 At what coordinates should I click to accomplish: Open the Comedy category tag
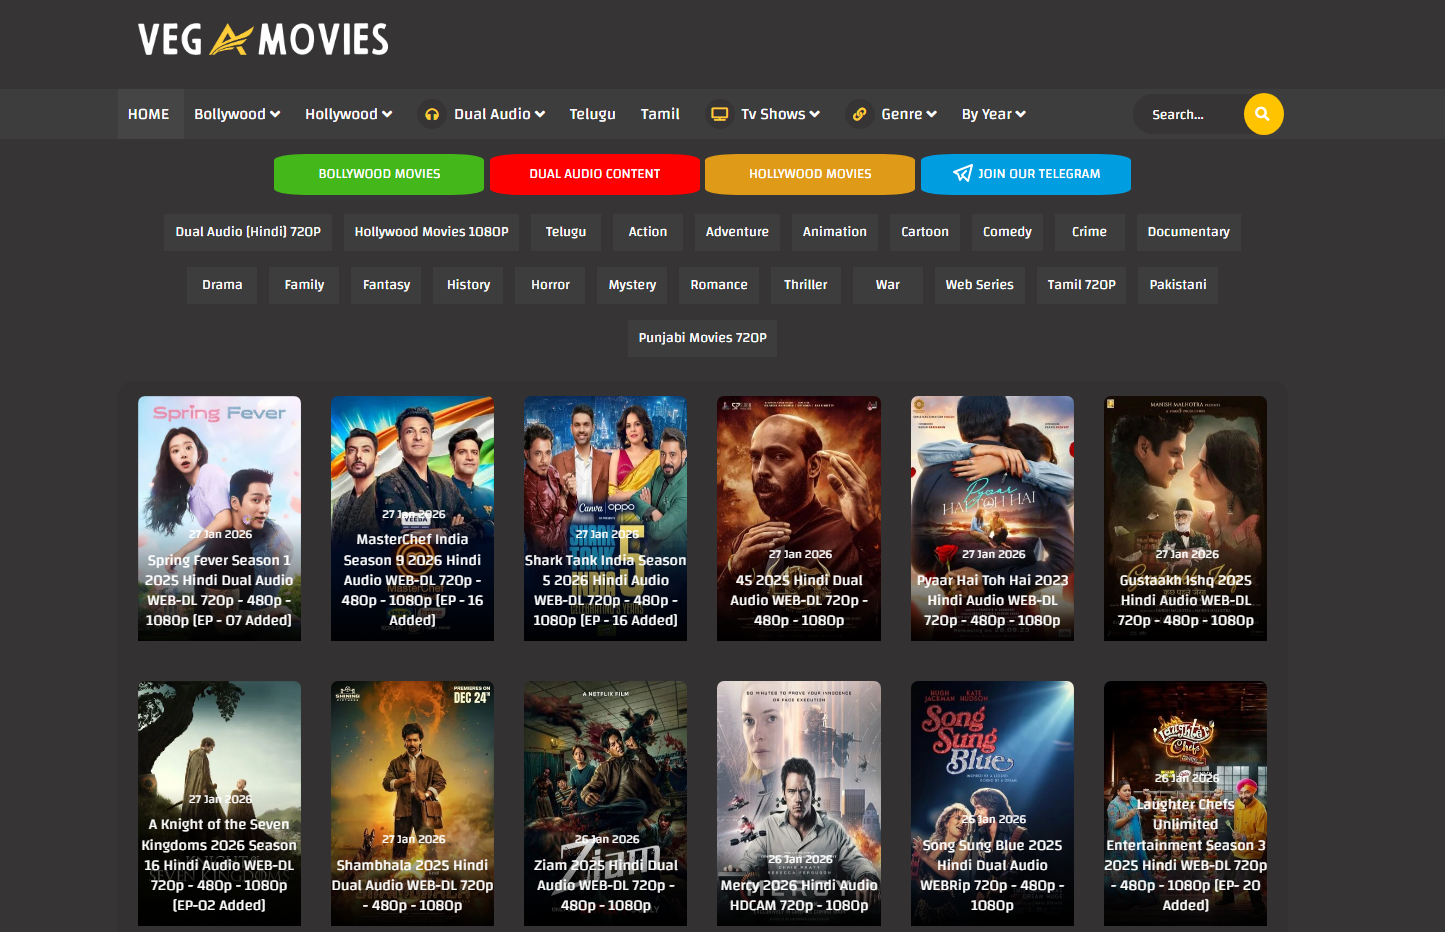pos(1007,232)
